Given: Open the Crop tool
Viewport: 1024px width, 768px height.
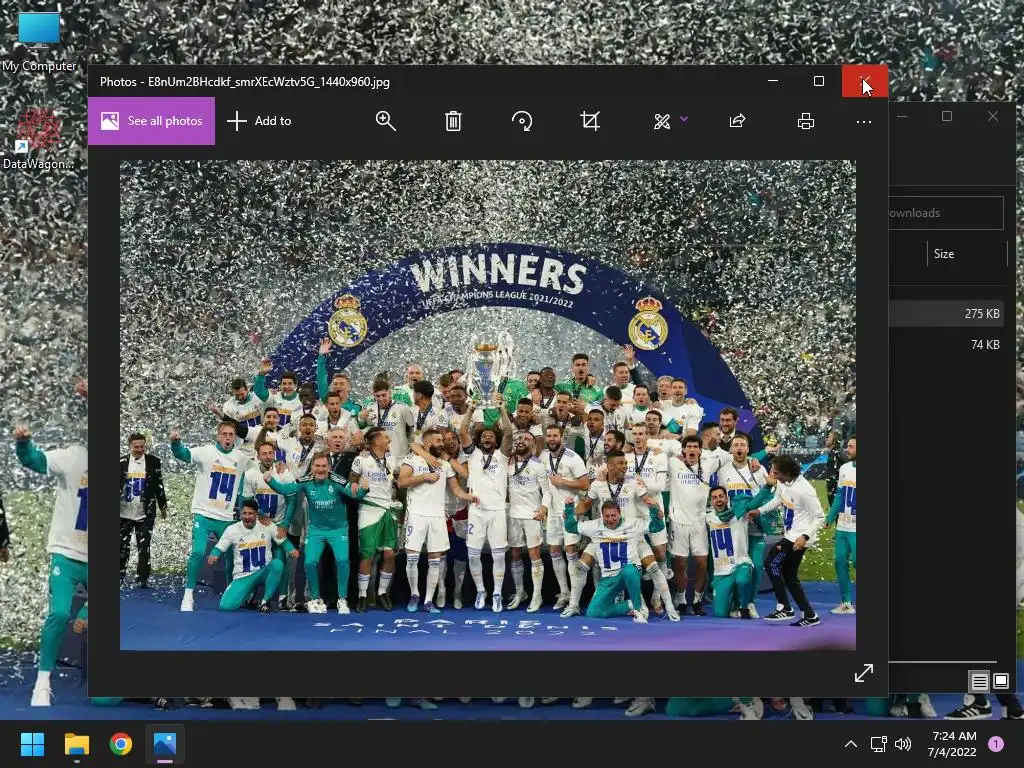Looking at the screenshot, I should pos(590,121).
